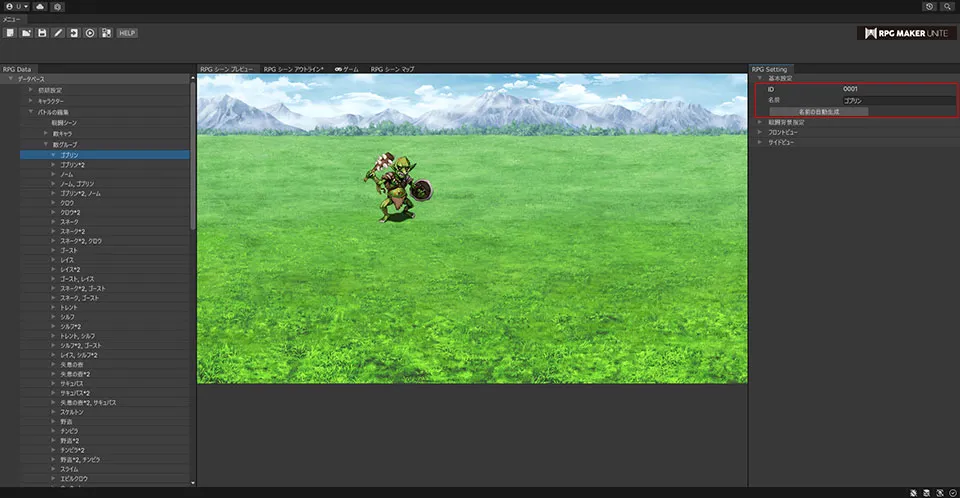Expand the キャラクター tree node

click(31, 101)
